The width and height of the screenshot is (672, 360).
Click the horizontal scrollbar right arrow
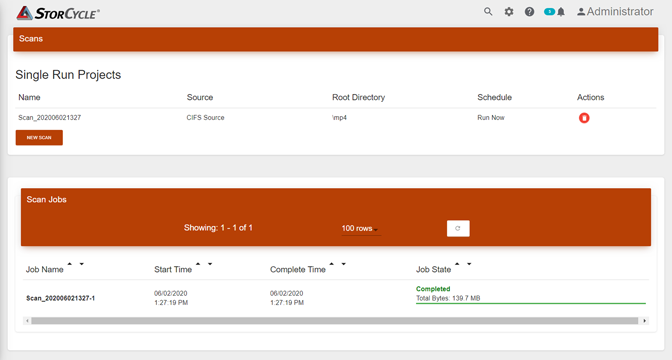(644, 321)
